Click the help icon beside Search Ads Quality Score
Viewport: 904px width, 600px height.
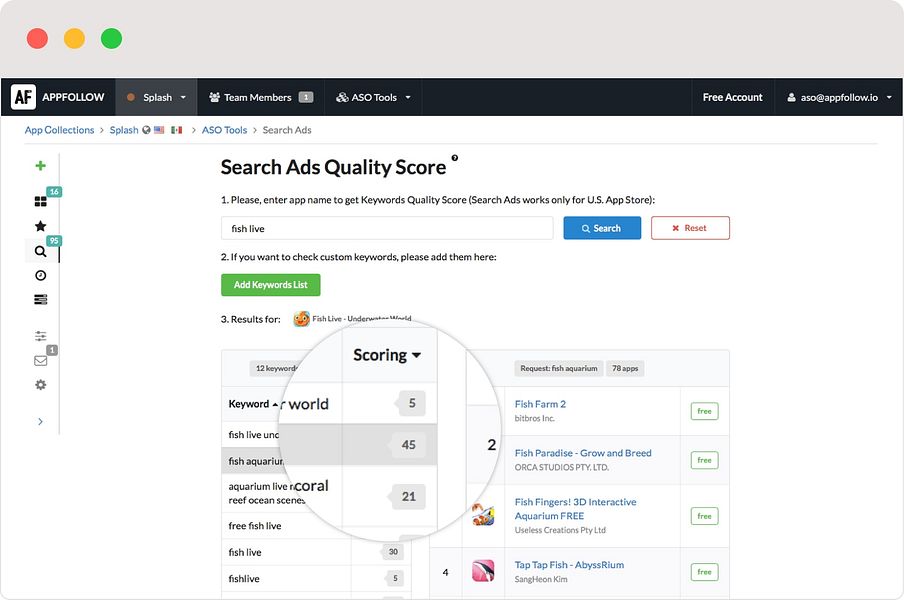click(457, 160)
